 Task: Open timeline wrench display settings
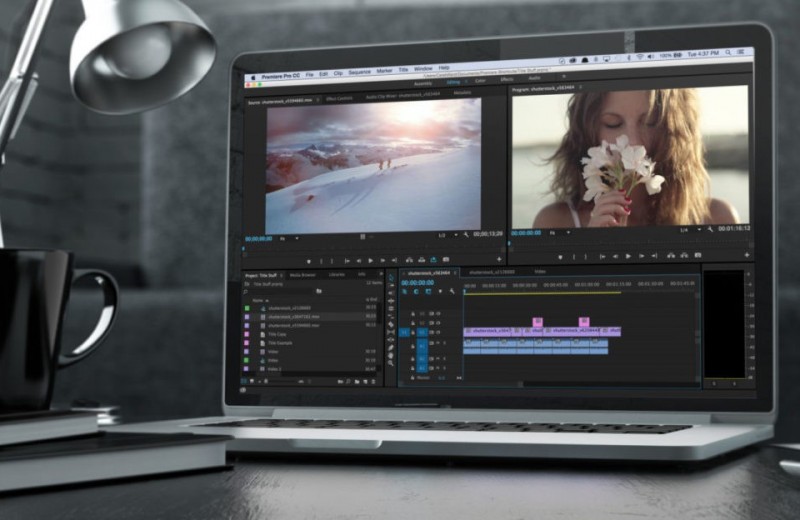(452, 292)
